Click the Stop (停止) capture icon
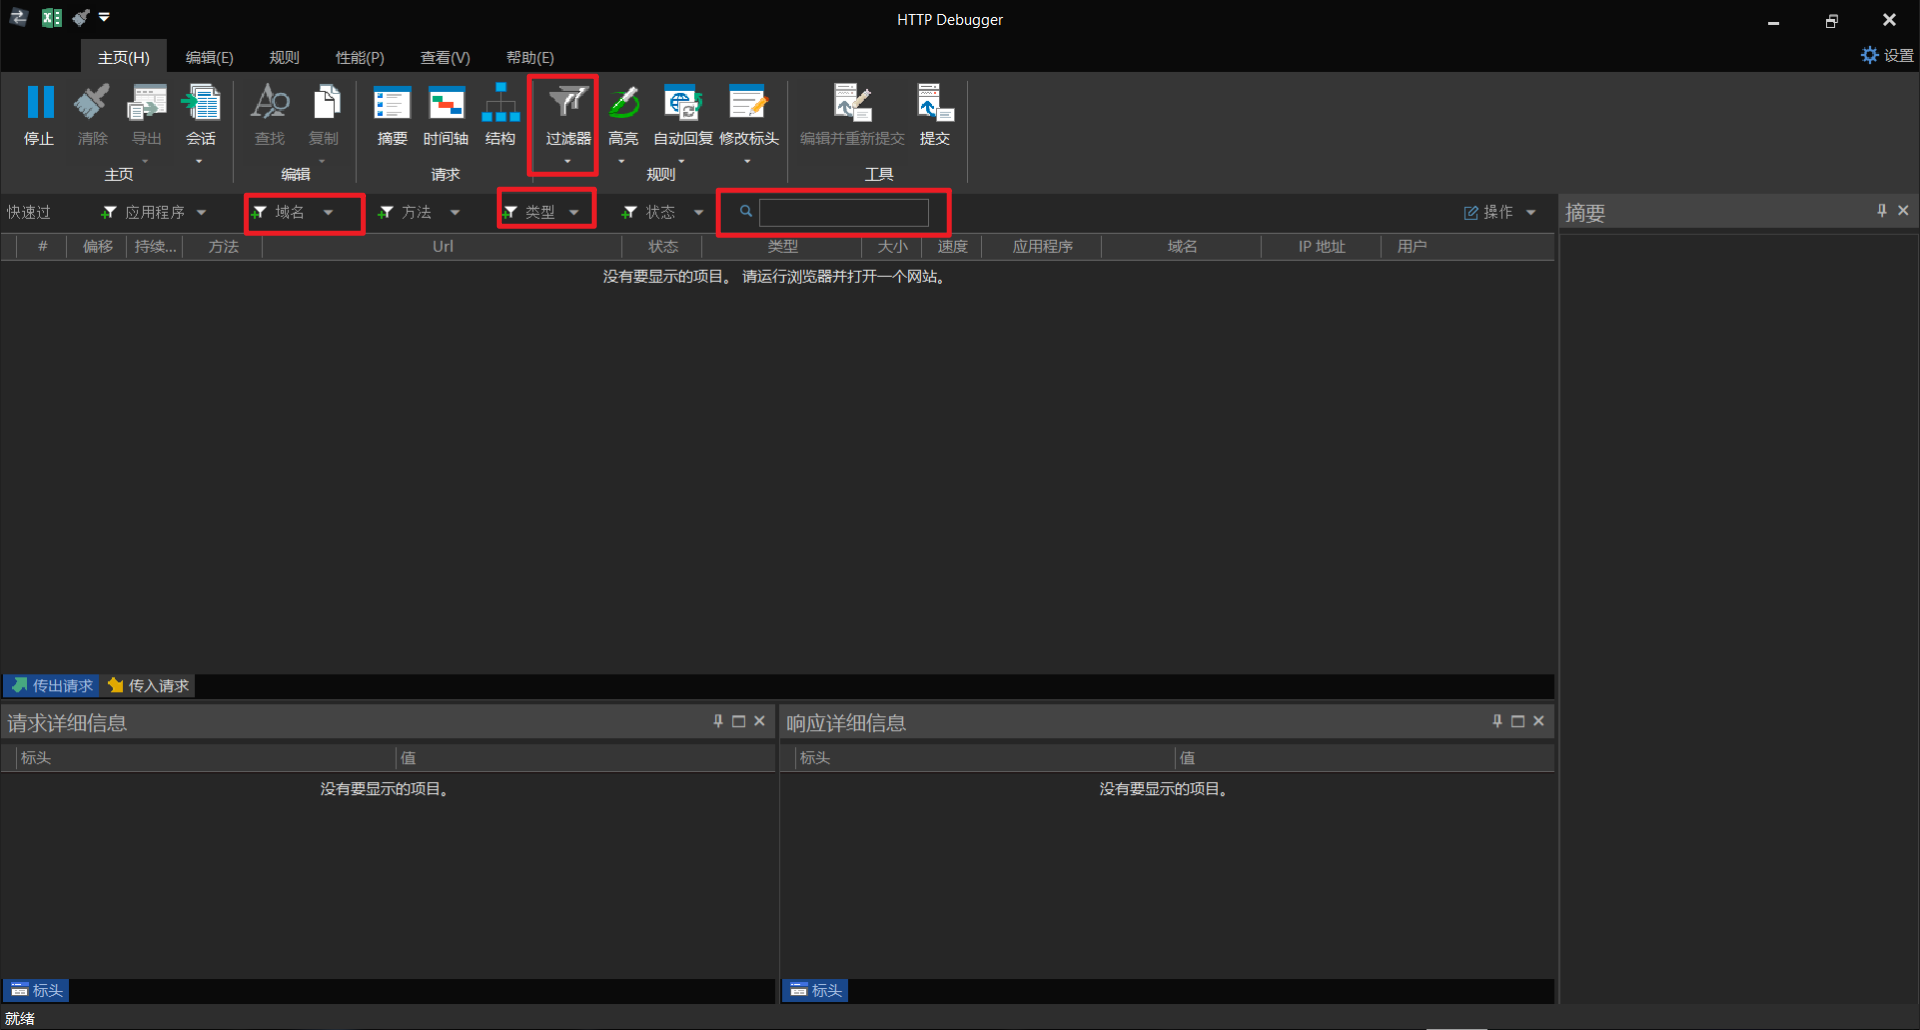Screen dimensions: 1920x1030 point(39,103)
